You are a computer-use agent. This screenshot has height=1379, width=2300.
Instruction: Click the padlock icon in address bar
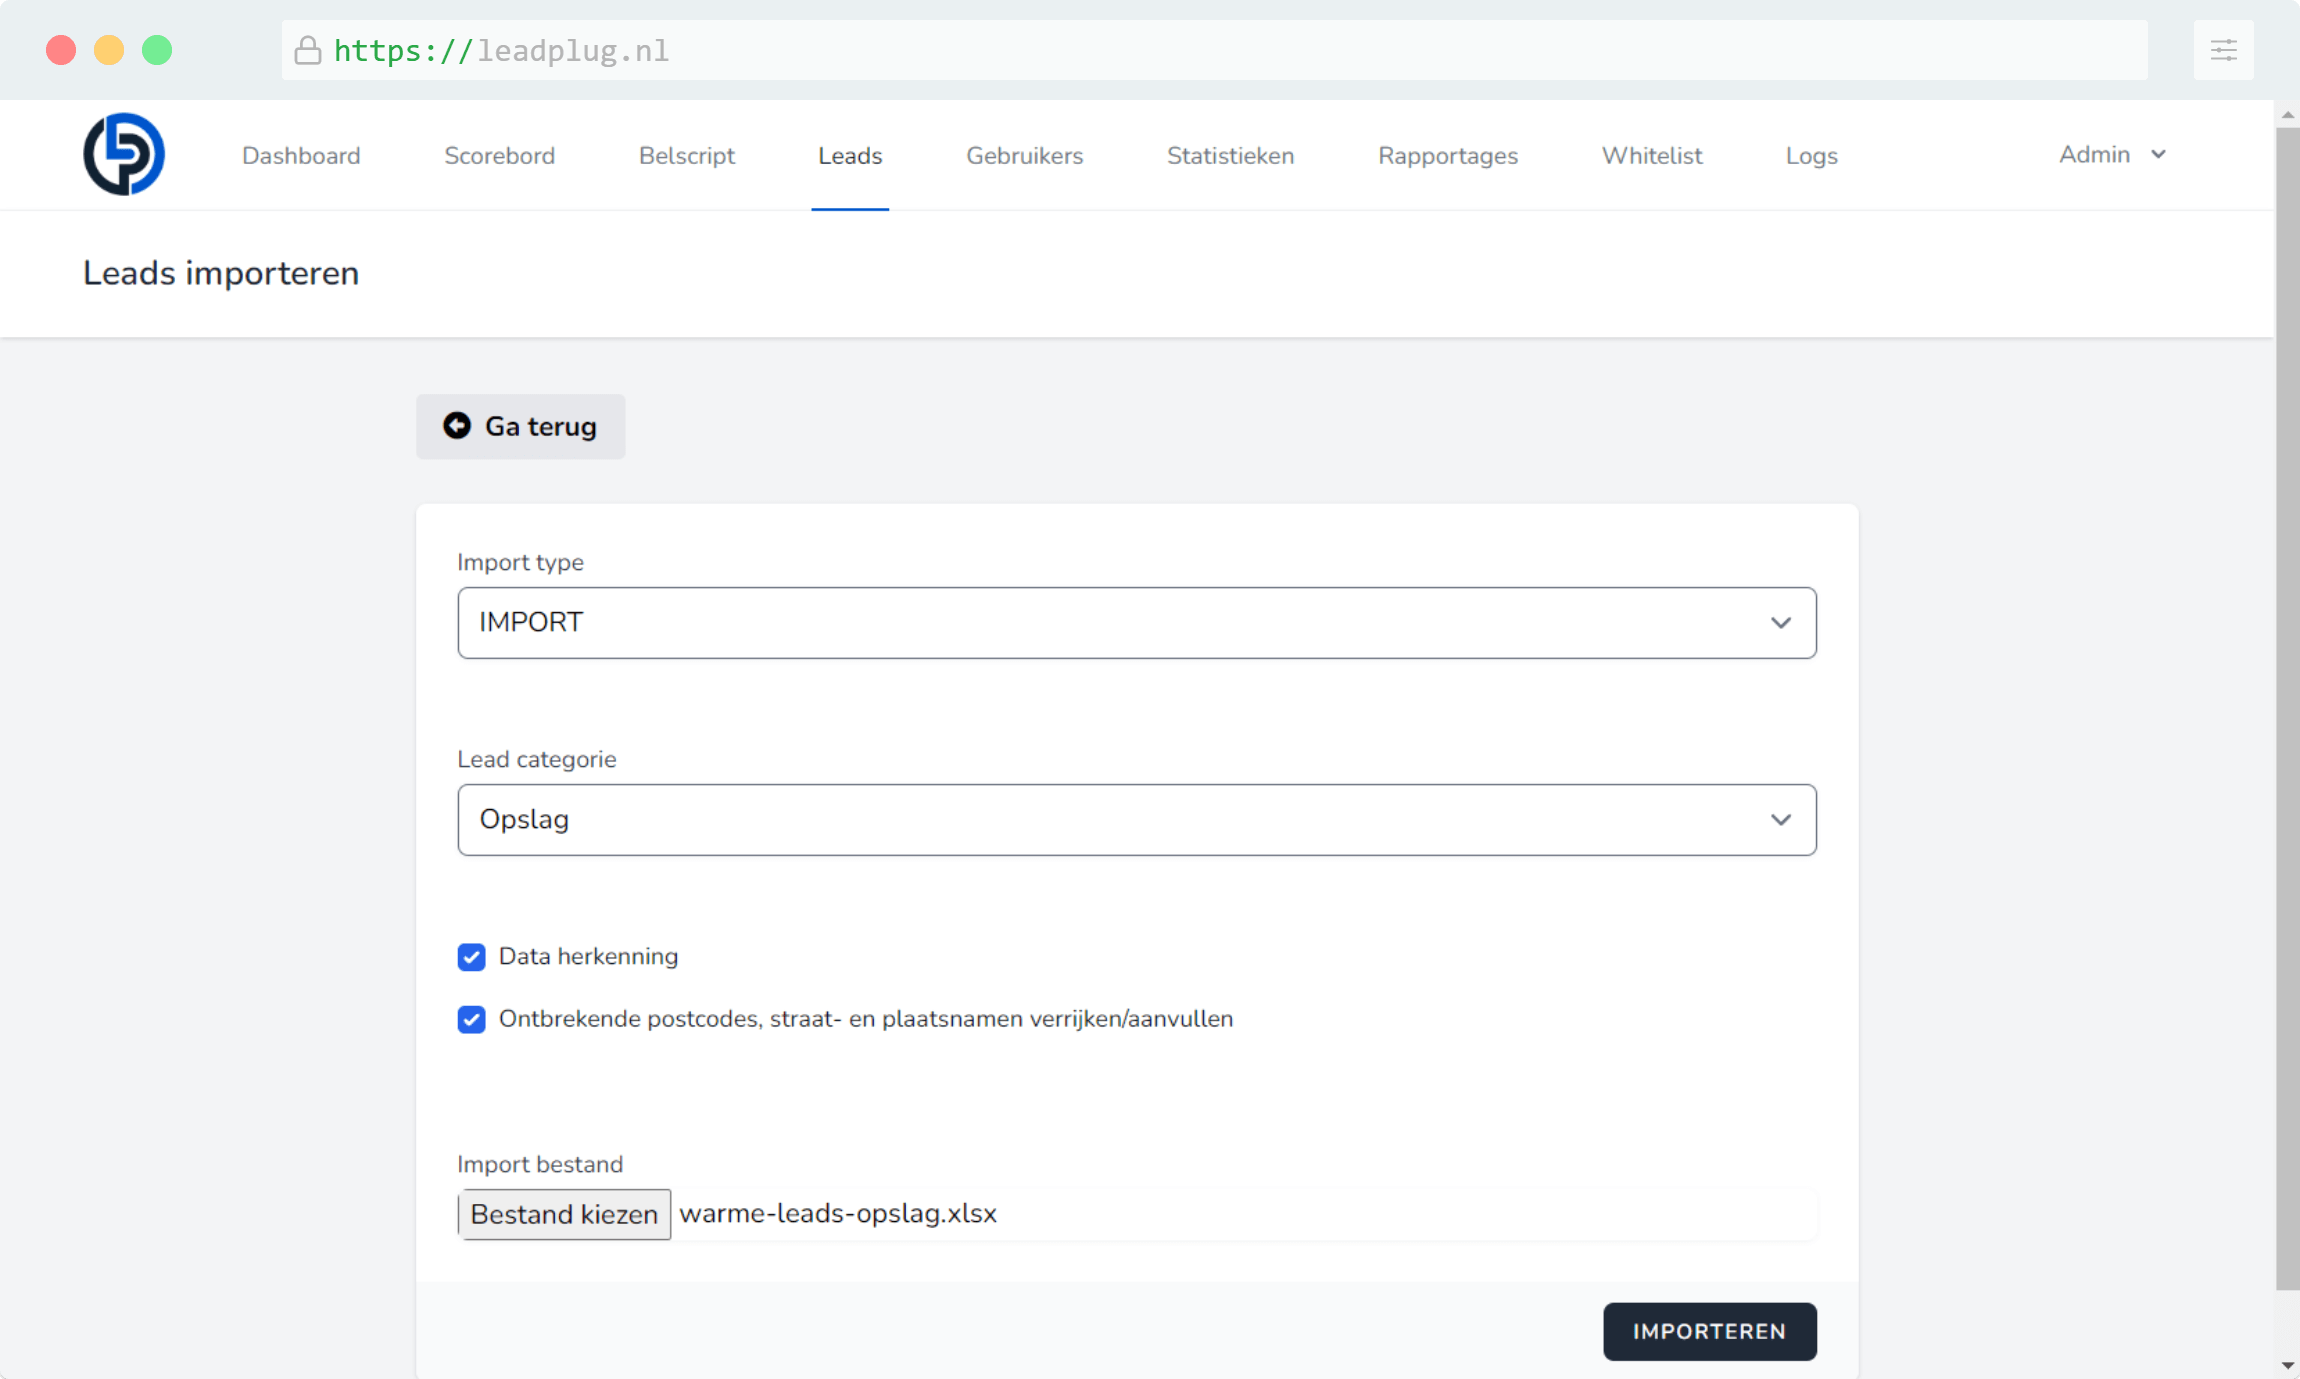point(308,50)
